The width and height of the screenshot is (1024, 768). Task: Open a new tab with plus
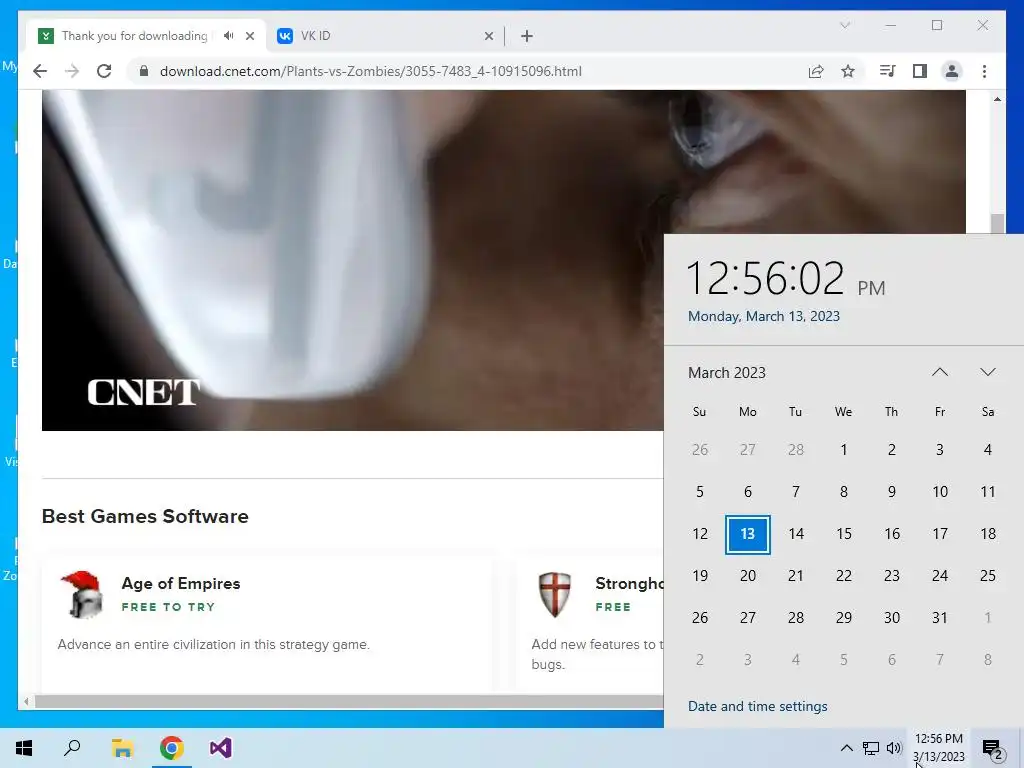point(527,36)
